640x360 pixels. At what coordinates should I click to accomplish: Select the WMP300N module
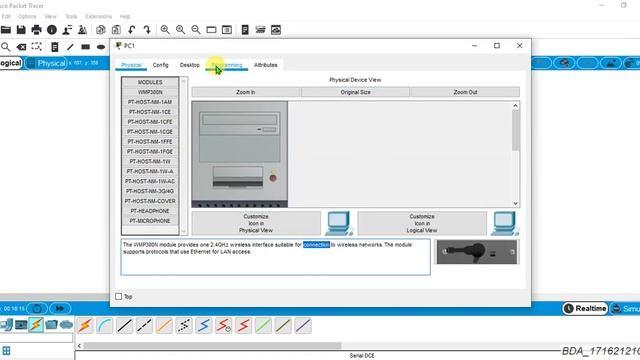150,92
